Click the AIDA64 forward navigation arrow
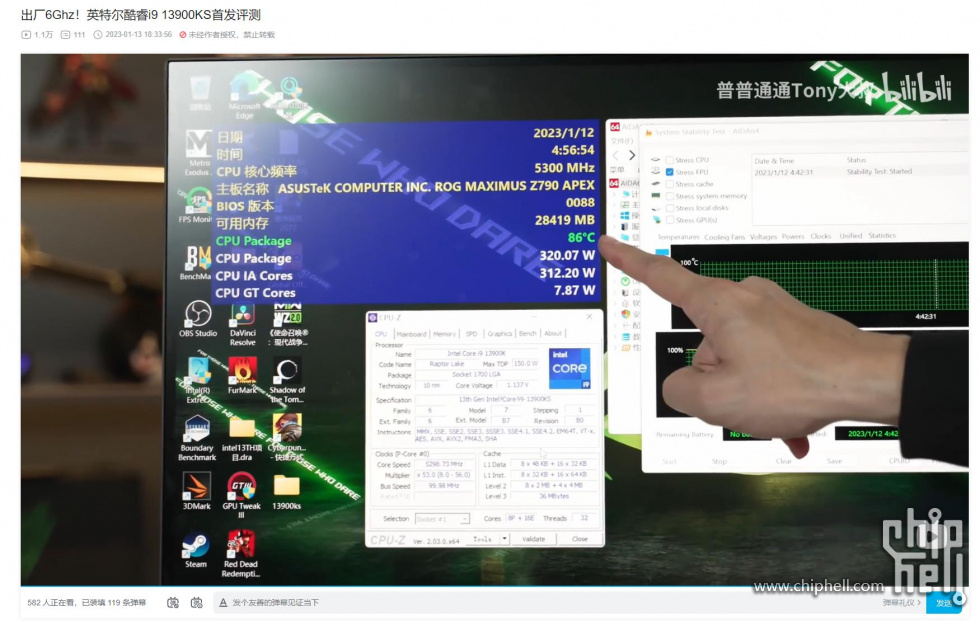This screenshot has width=980, height=621. (x=632, y=155)
